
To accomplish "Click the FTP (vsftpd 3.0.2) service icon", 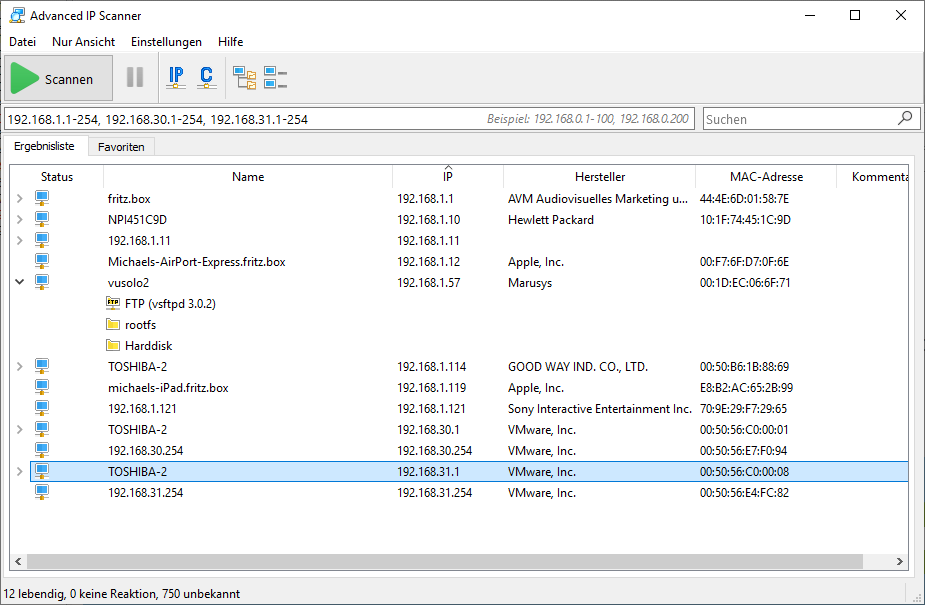I will [x=113, y=303].
